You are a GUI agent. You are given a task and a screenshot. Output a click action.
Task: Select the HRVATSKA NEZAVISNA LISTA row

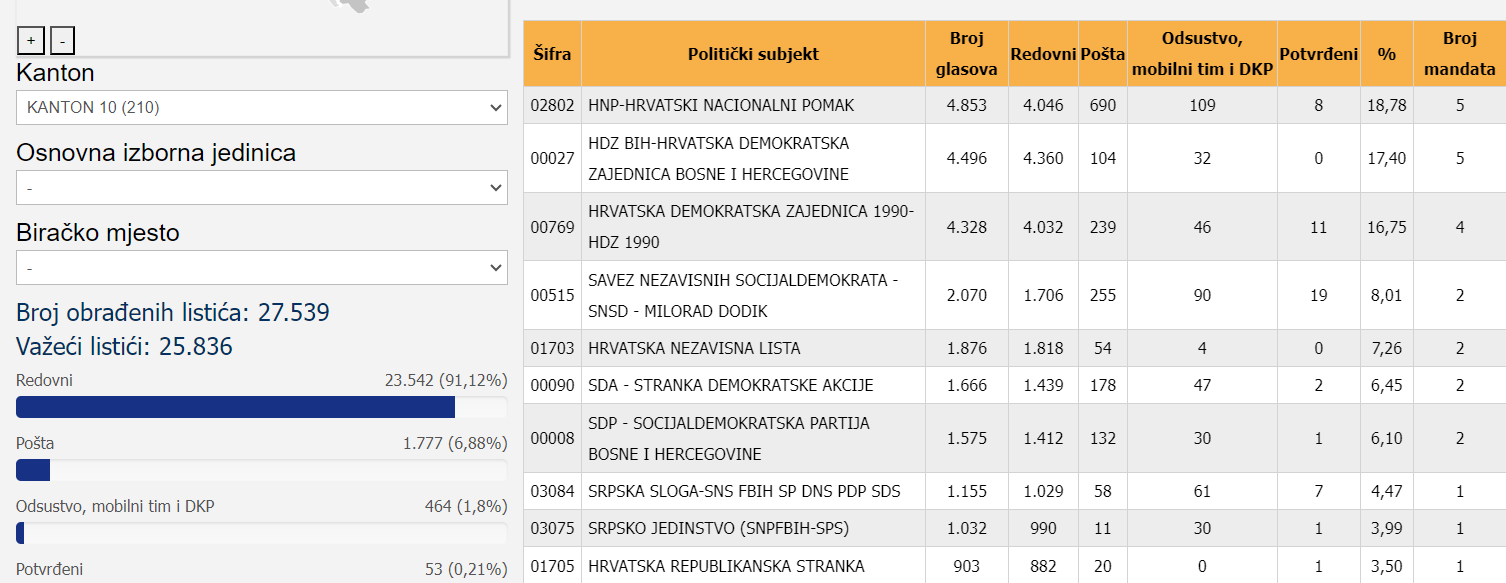click(x=1015, y=348)
